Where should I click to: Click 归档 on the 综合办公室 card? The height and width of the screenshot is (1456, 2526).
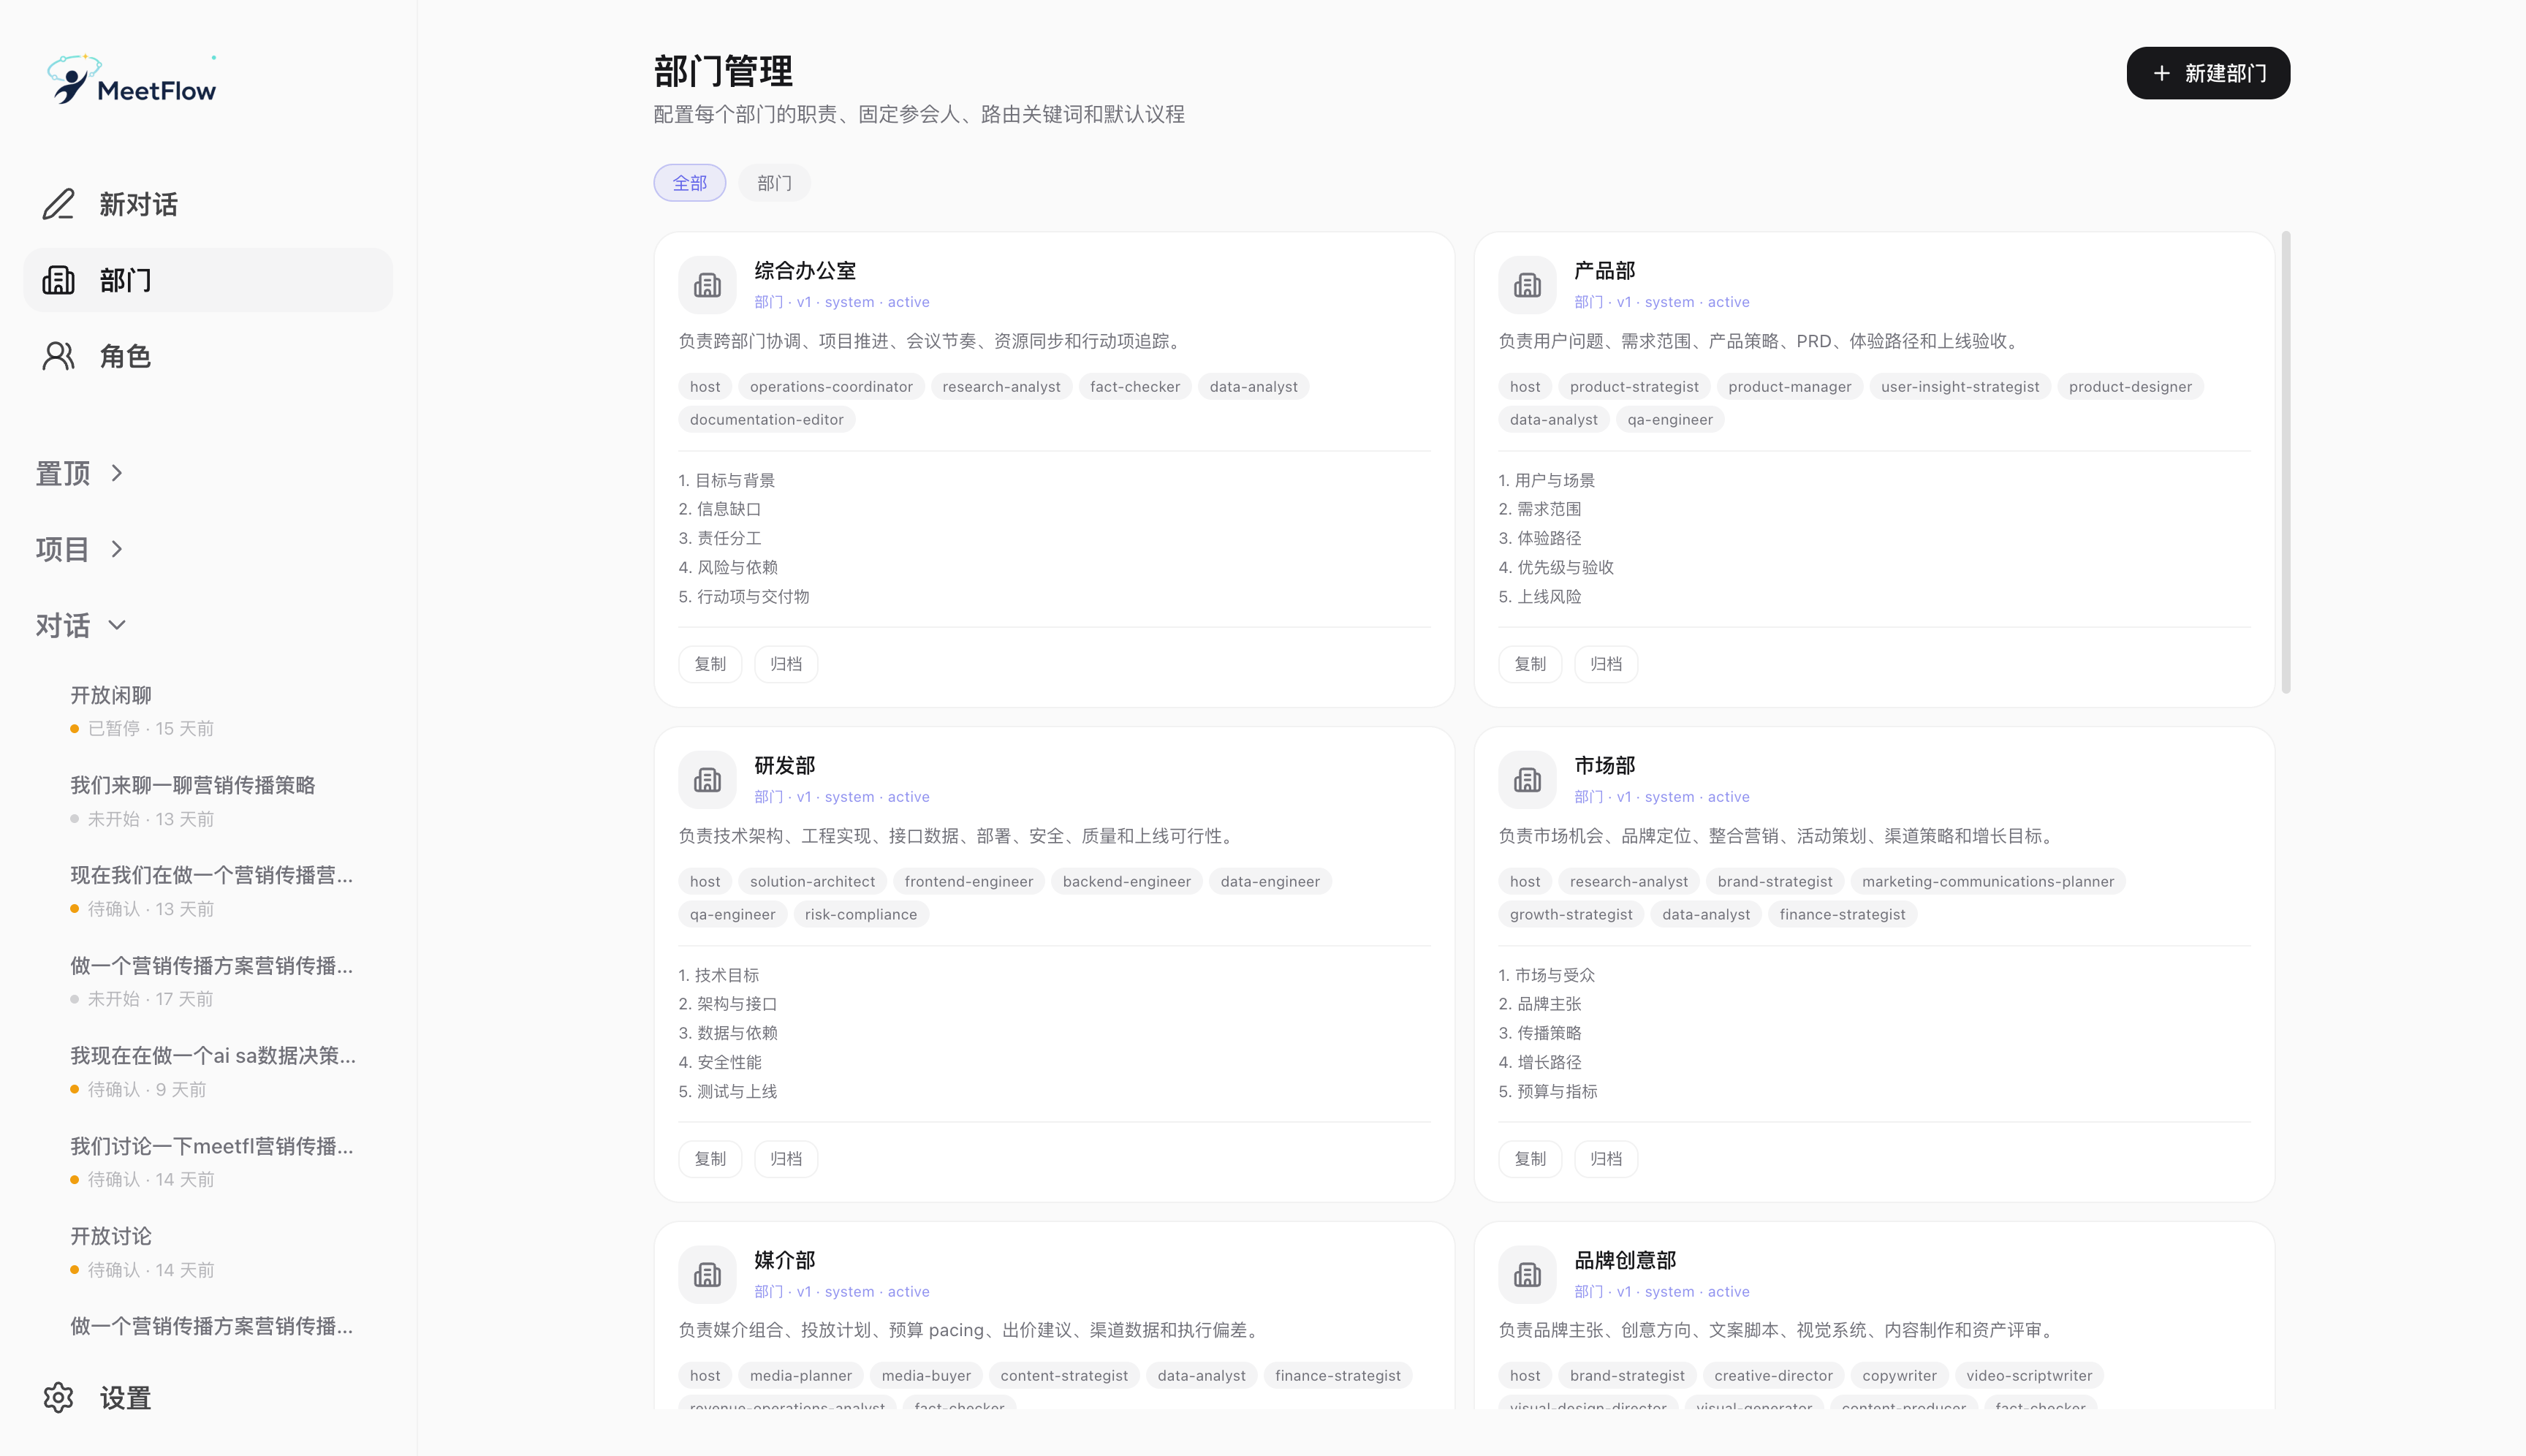coord(786,664)
